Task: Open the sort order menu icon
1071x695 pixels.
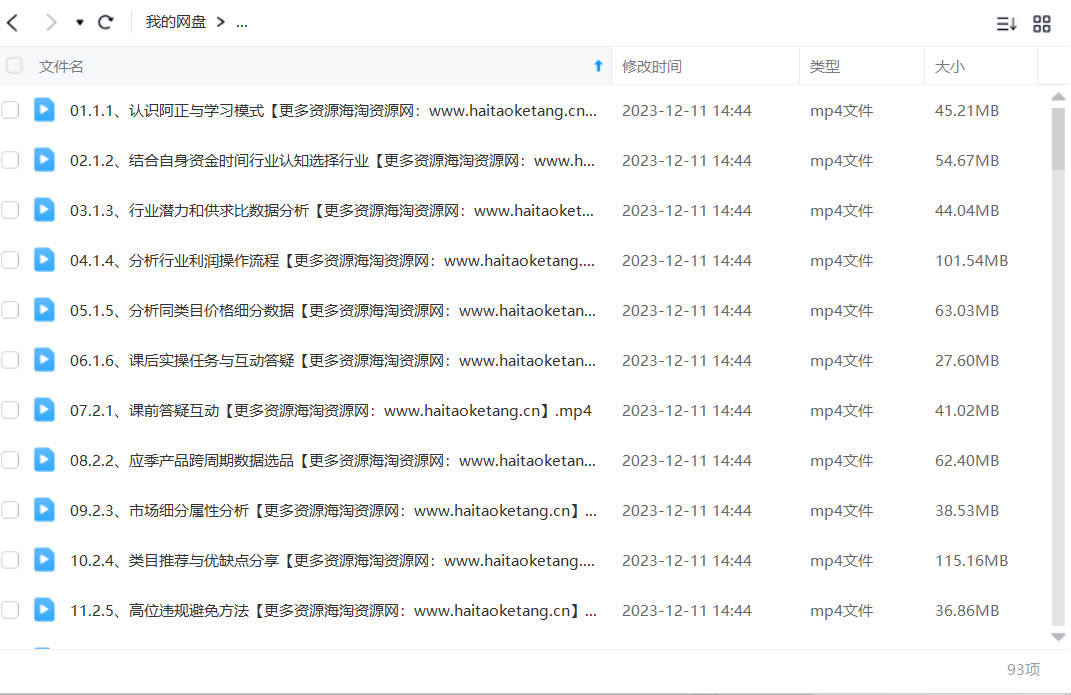Action: click(x=1006, y=24)
